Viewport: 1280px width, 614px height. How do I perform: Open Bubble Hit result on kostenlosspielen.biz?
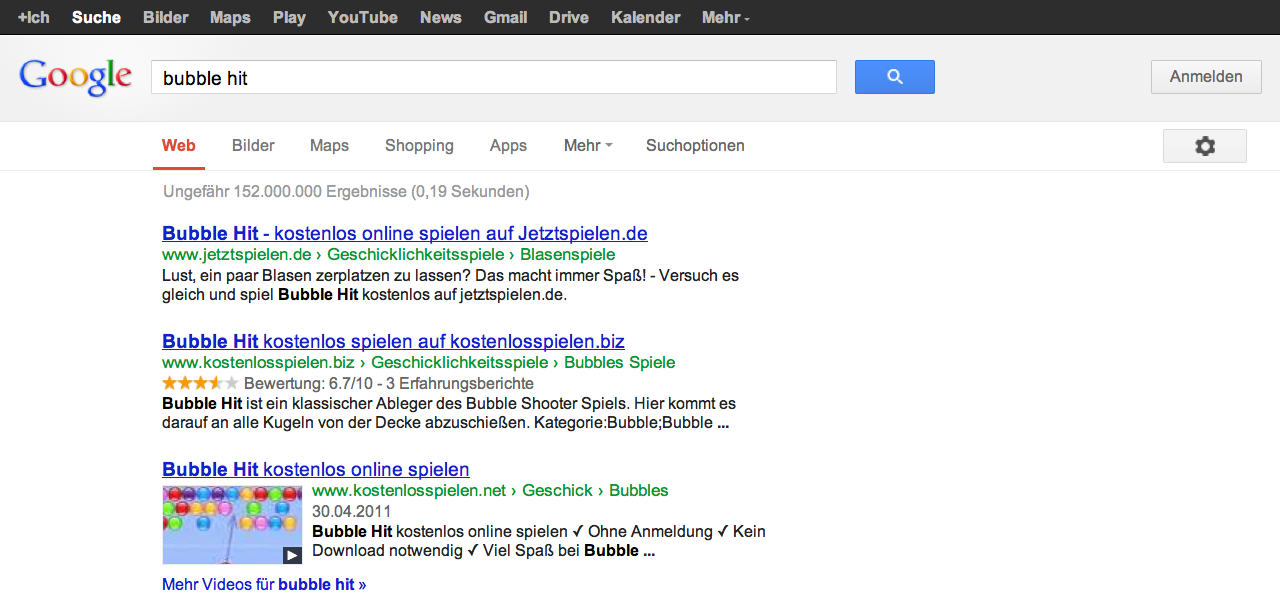[393, 341]
